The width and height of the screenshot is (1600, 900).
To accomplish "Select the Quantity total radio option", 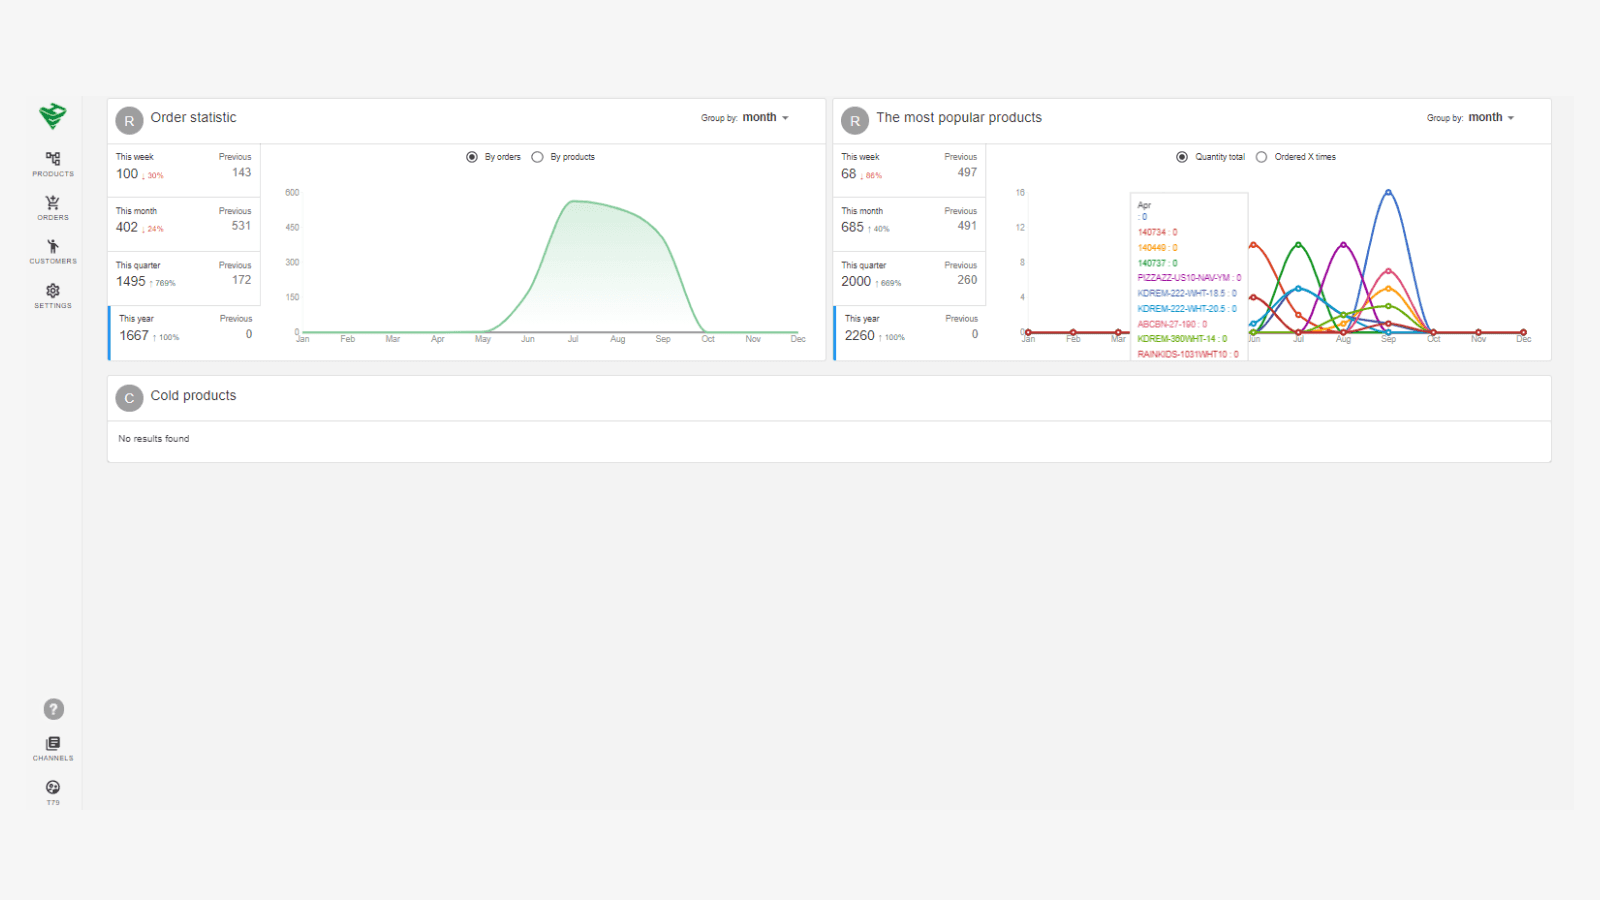I will coord(1182,157).
